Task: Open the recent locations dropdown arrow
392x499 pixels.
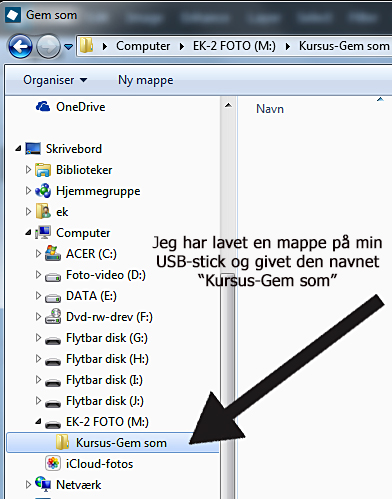Action: (68, 47)
